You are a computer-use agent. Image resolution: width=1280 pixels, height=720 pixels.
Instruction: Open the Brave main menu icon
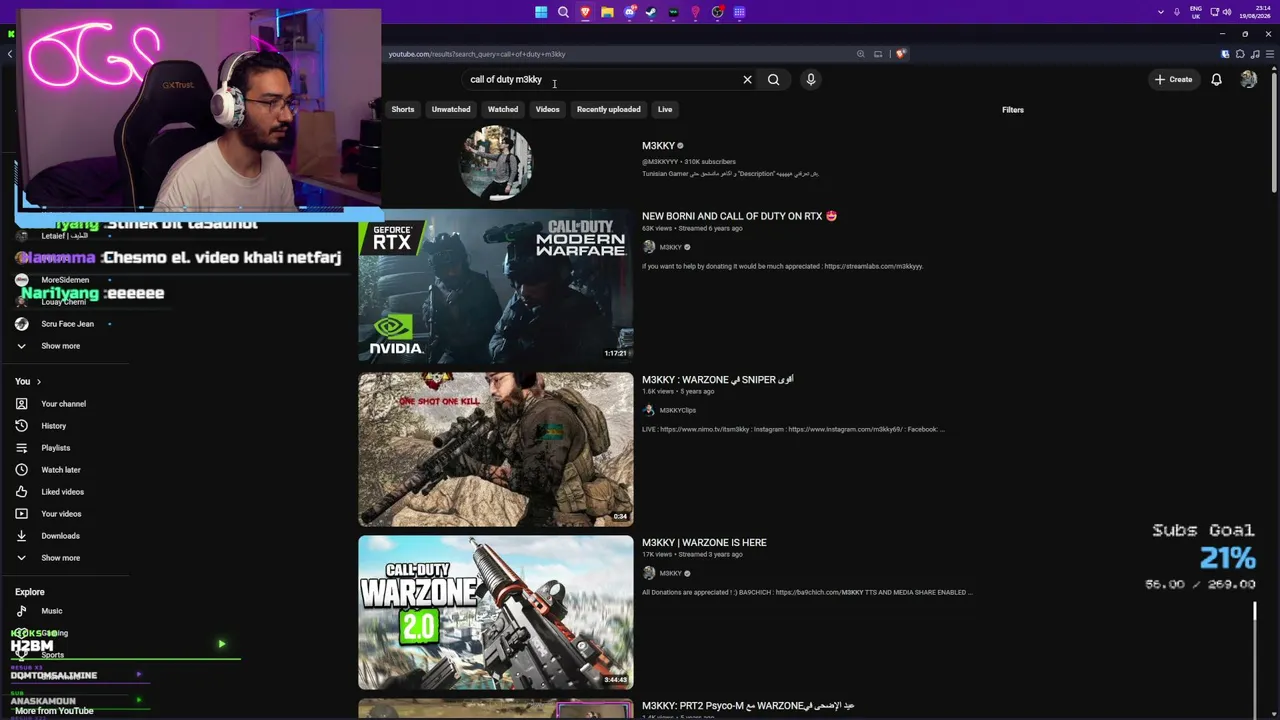(x=1268, y=54)
